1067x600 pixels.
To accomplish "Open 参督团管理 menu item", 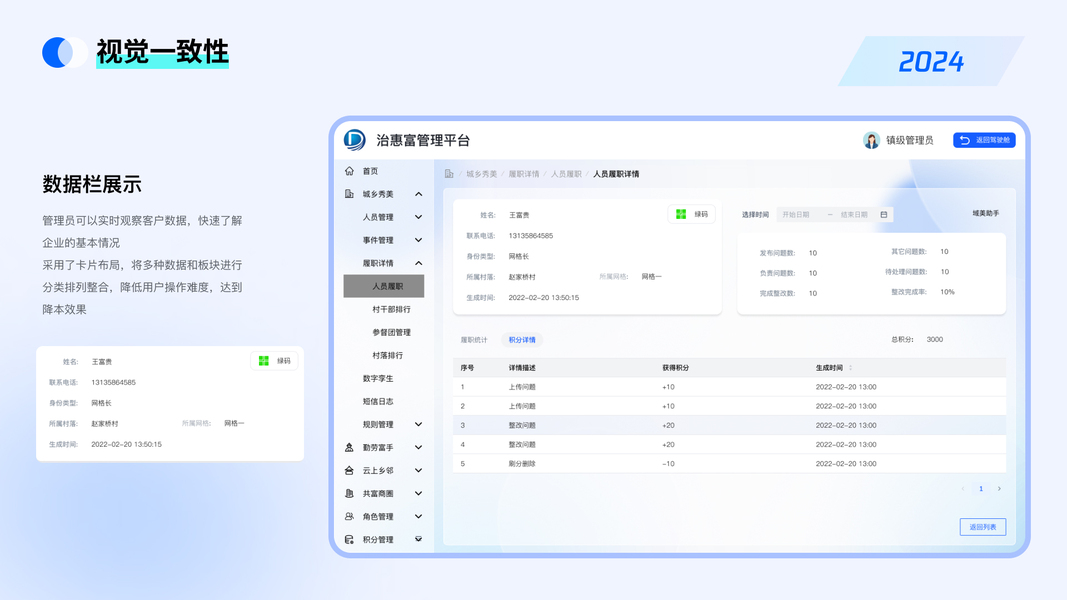I will pos(391,333).
